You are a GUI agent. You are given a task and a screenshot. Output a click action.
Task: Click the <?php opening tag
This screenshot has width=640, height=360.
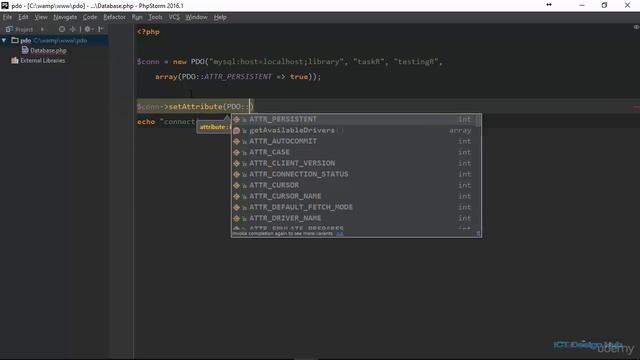148,32
